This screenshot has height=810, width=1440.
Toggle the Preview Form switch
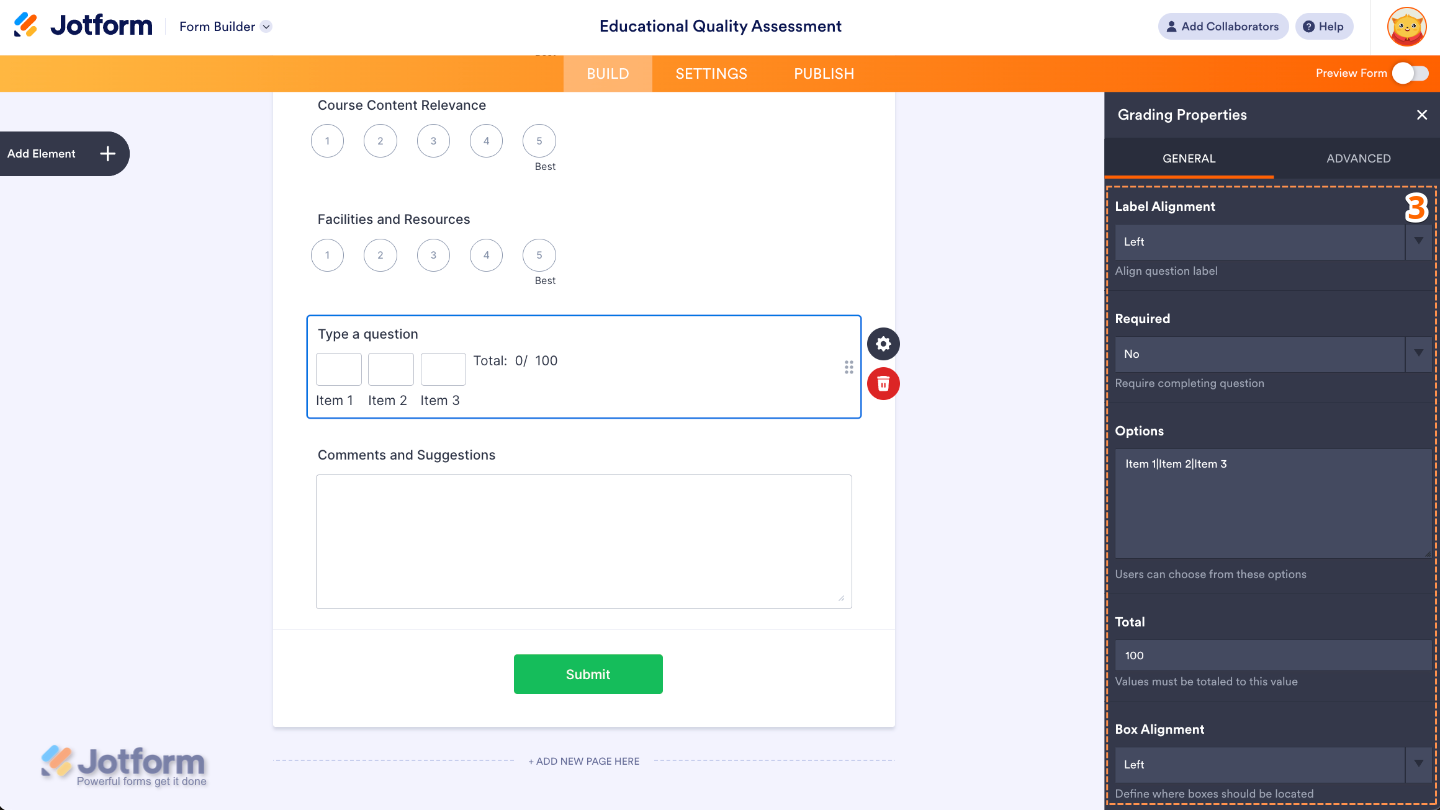(x=1410, y=73)
